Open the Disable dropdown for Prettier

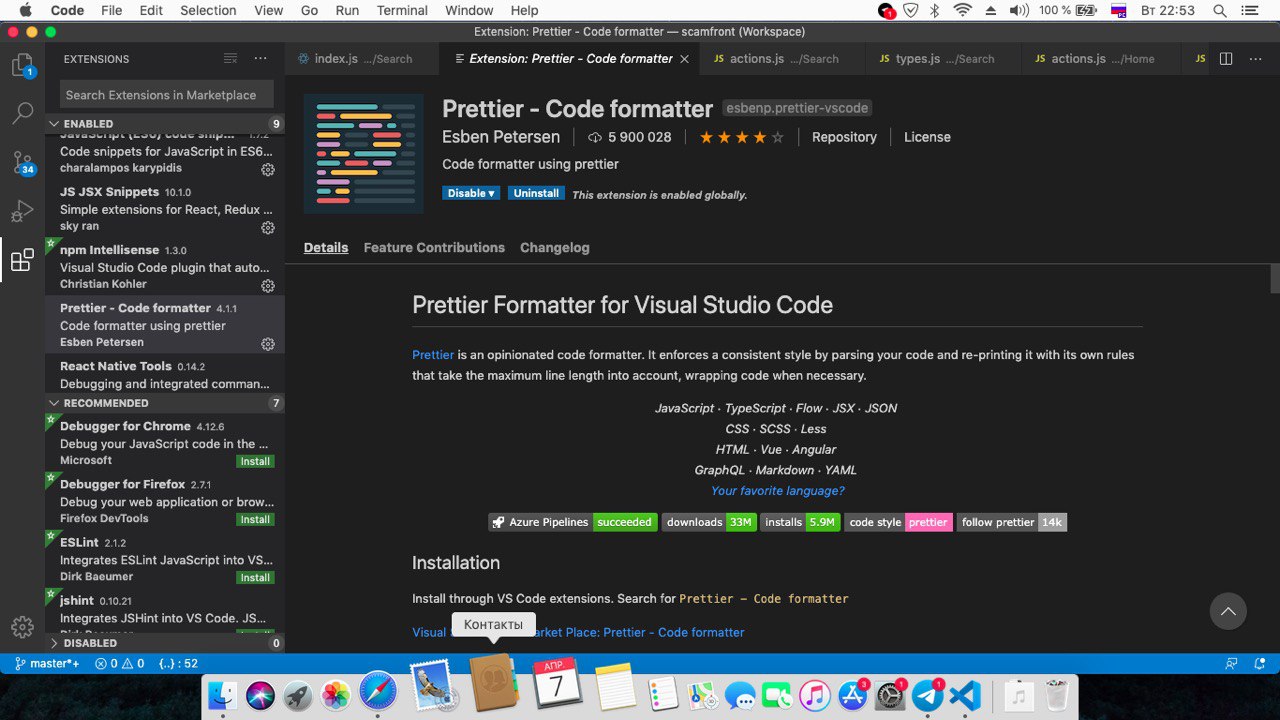point(471,193)
